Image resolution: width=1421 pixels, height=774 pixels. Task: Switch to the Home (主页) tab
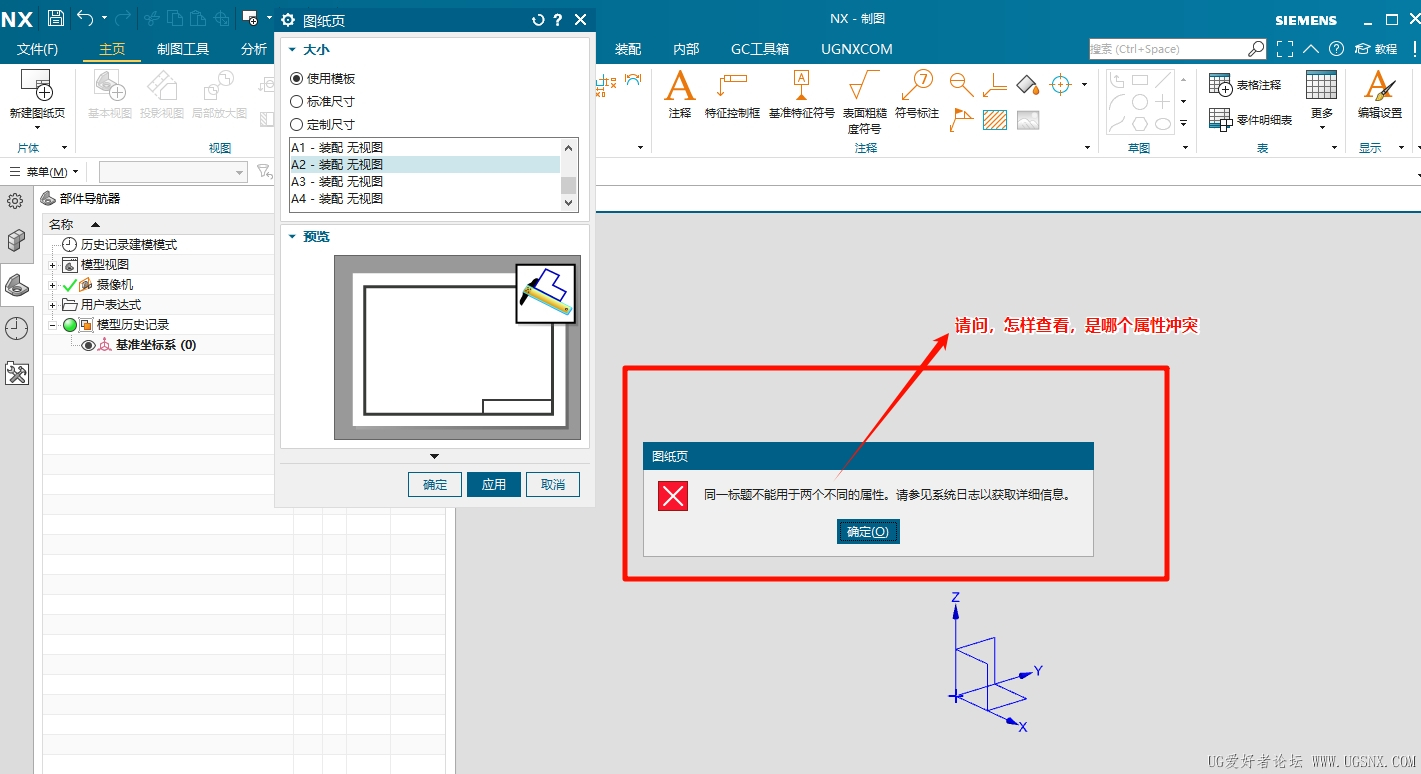112,49
